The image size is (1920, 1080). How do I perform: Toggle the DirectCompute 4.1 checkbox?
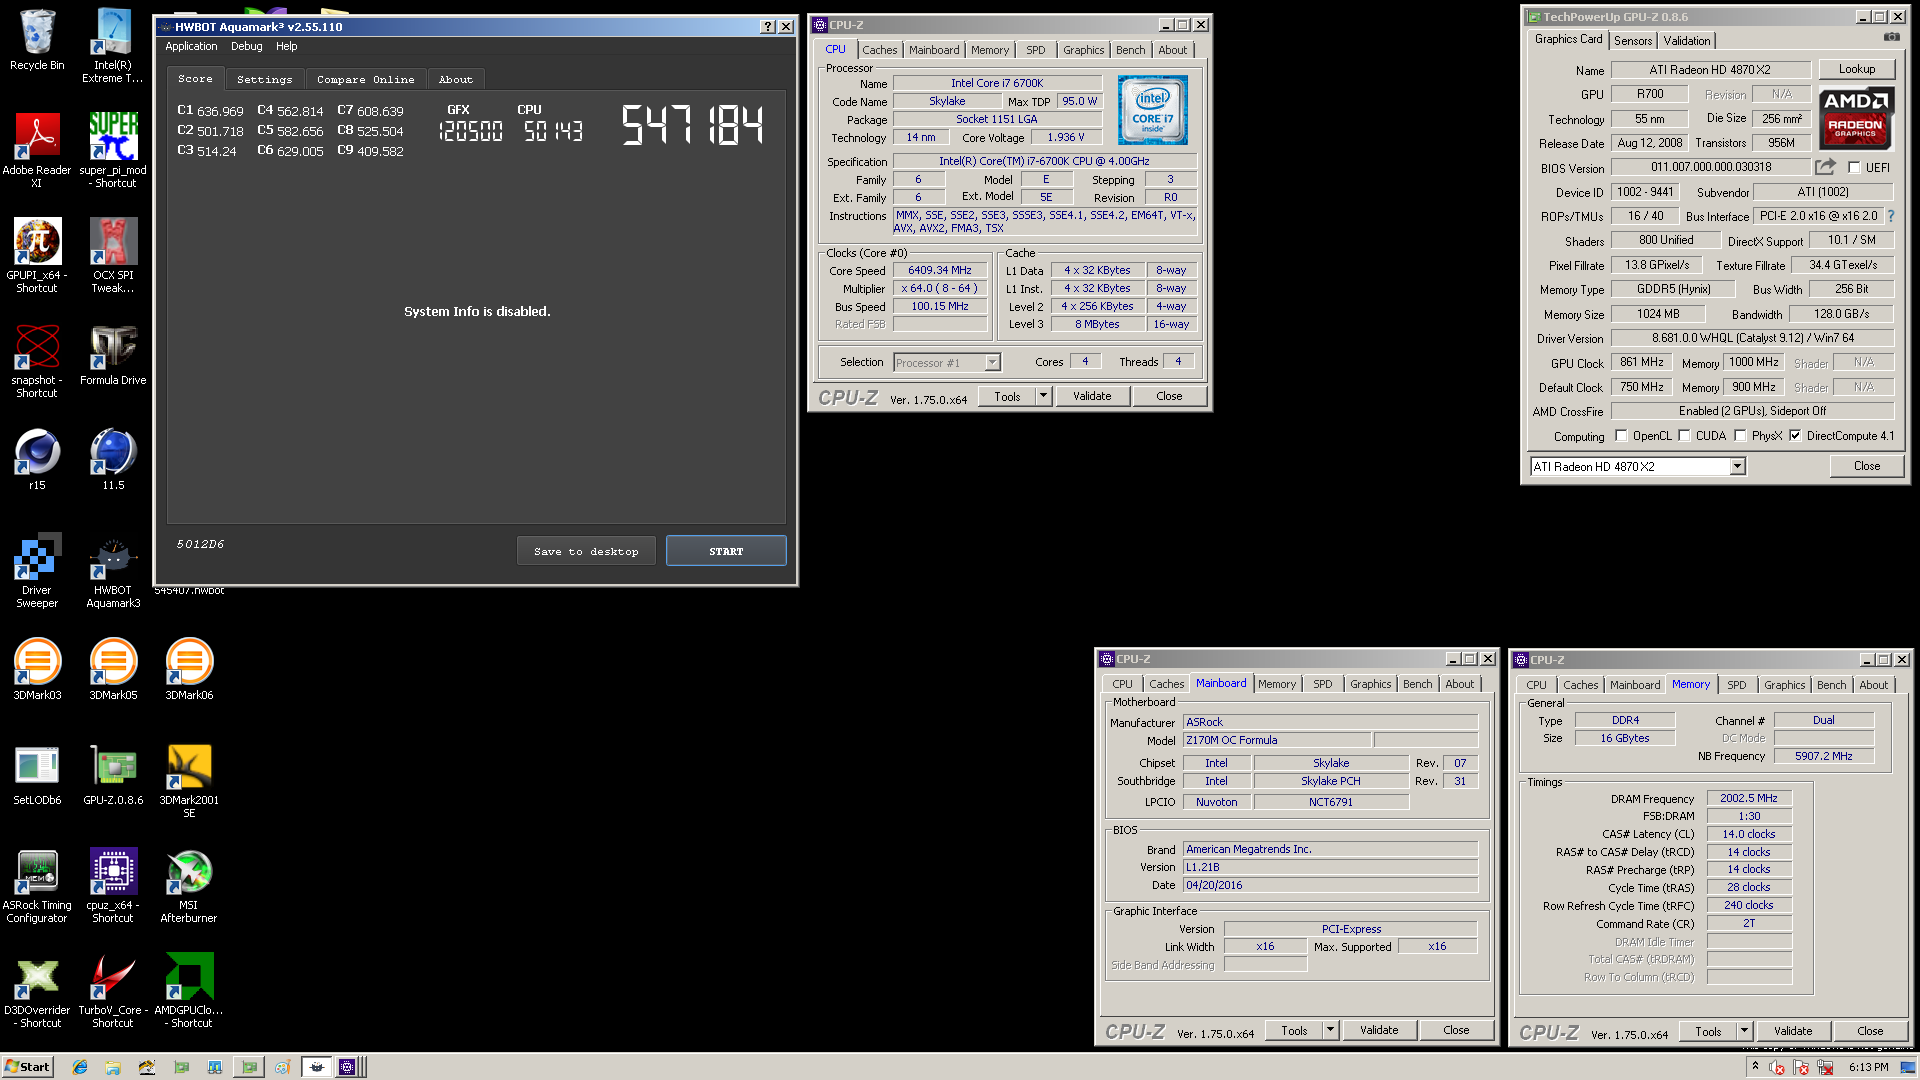pyautogui.click(x=1795, y=436)
